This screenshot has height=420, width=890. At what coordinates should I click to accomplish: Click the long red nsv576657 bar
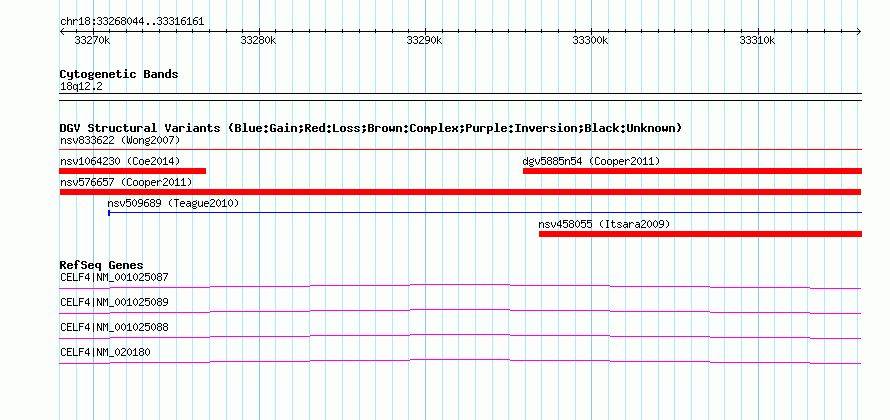[460, 192]
